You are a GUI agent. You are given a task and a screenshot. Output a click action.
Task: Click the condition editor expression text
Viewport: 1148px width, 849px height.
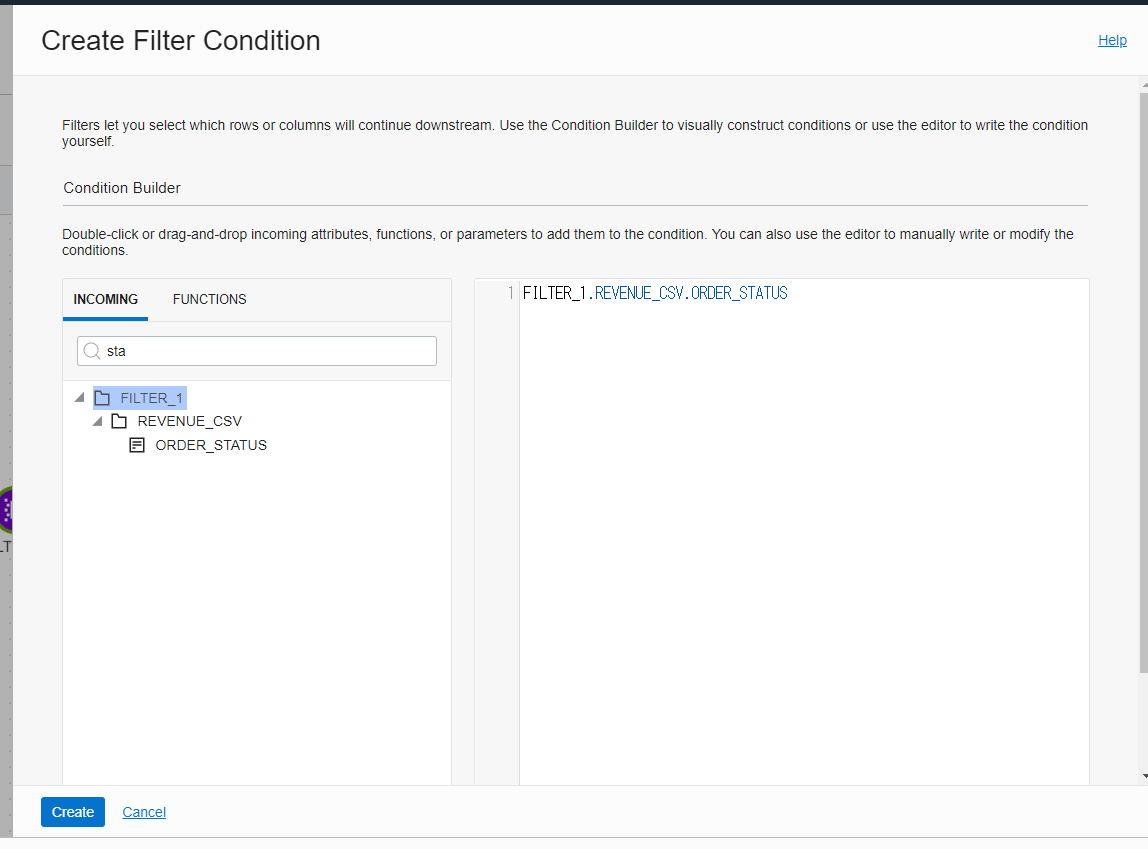click(655, 293)
